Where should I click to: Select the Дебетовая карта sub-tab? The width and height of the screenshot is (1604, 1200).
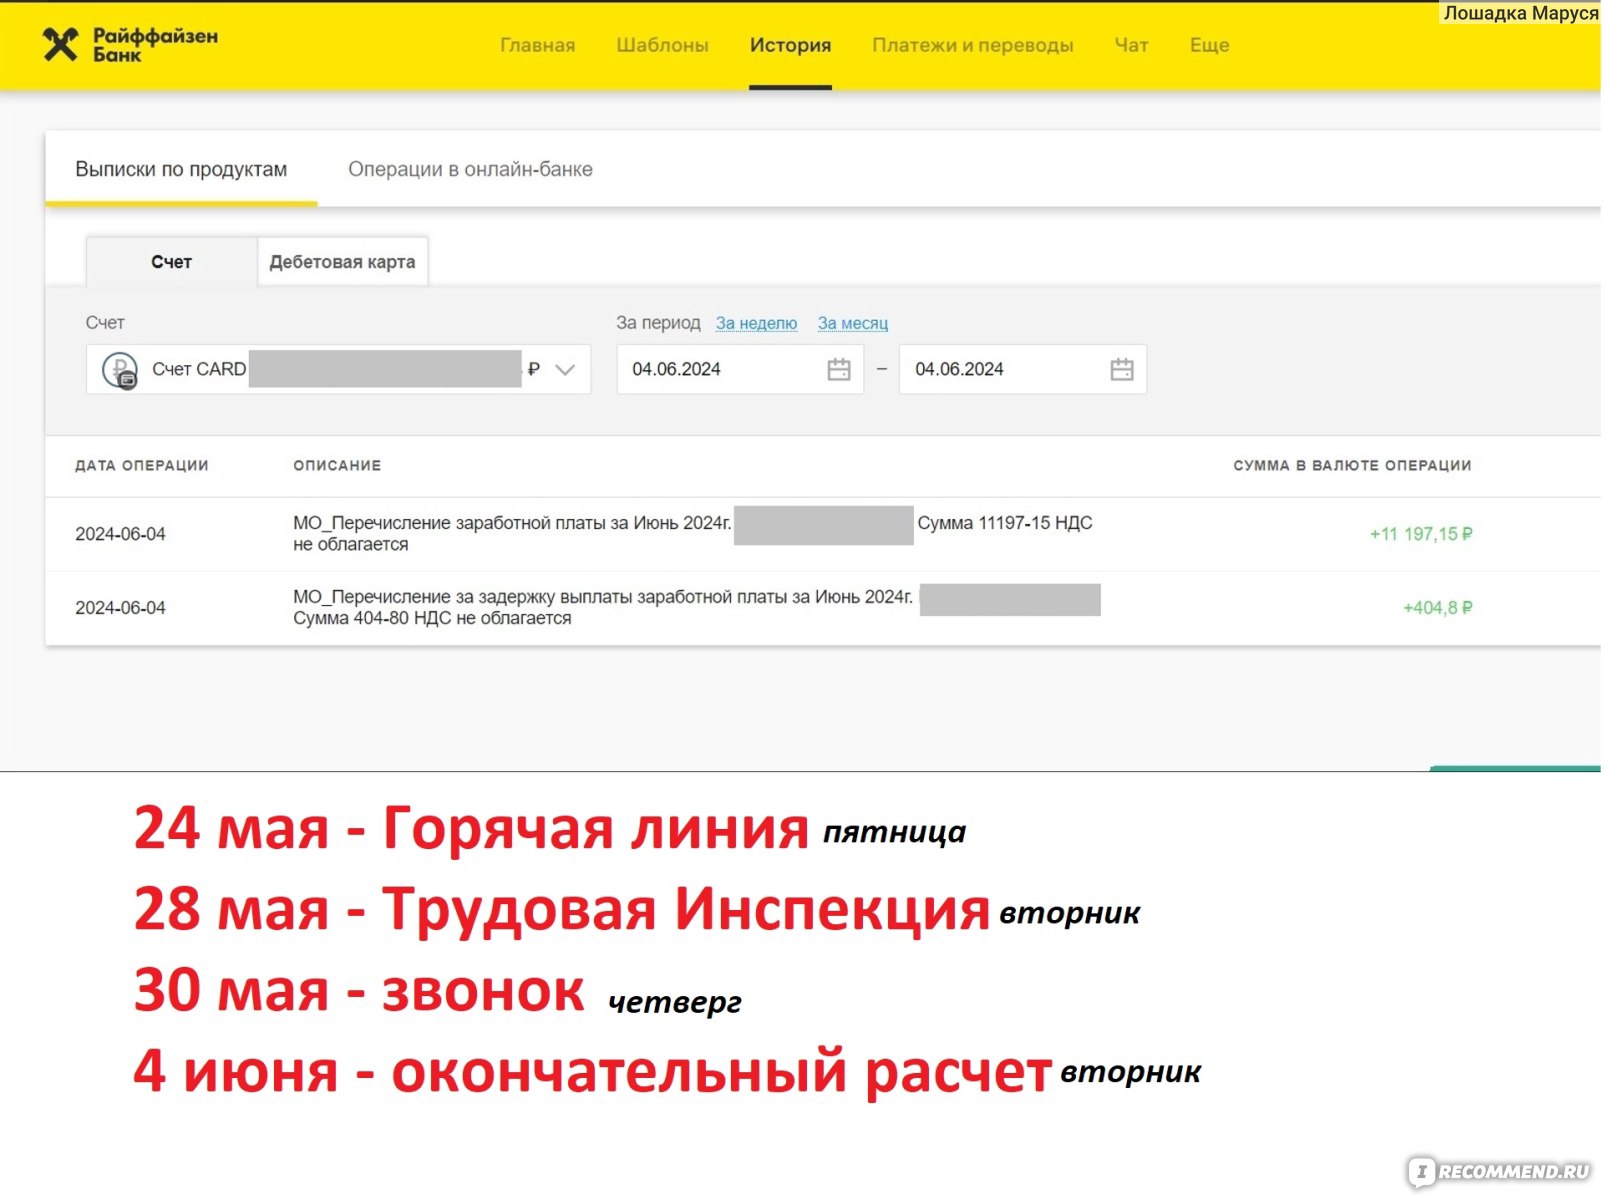342,262
